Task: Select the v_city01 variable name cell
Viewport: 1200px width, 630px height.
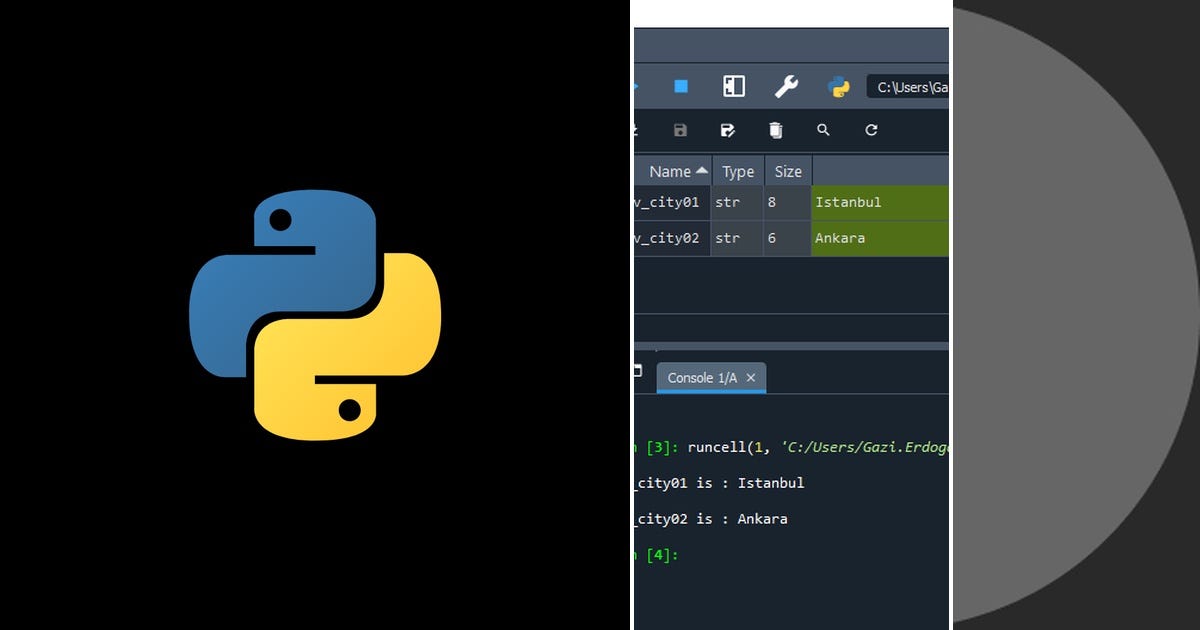Action: 672,202
